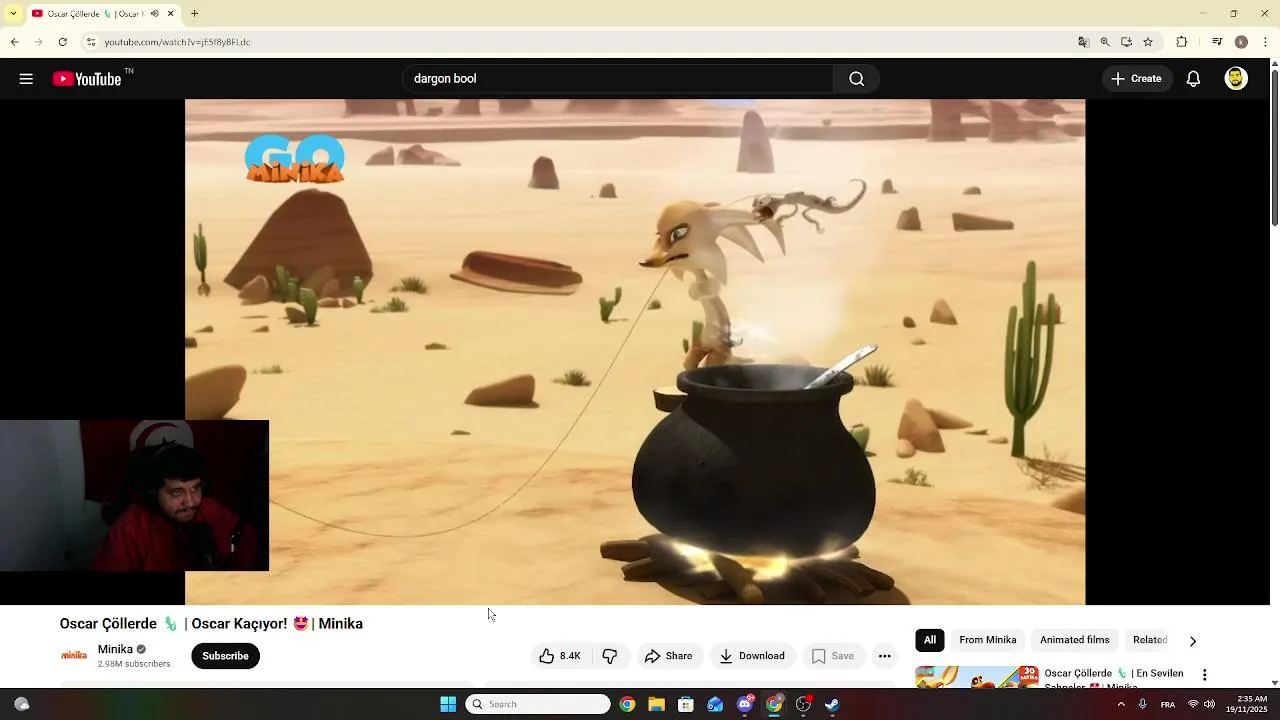Open the YouTube guide hamburger menu

pos(26,79)
